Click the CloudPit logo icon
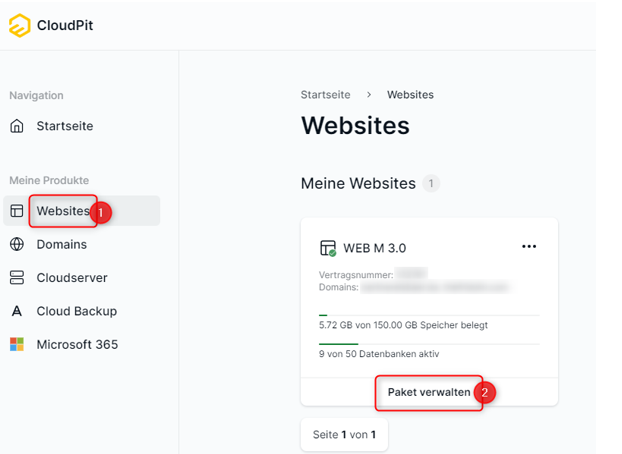This screenshot has width=622, height=454. tap(20, 25)
